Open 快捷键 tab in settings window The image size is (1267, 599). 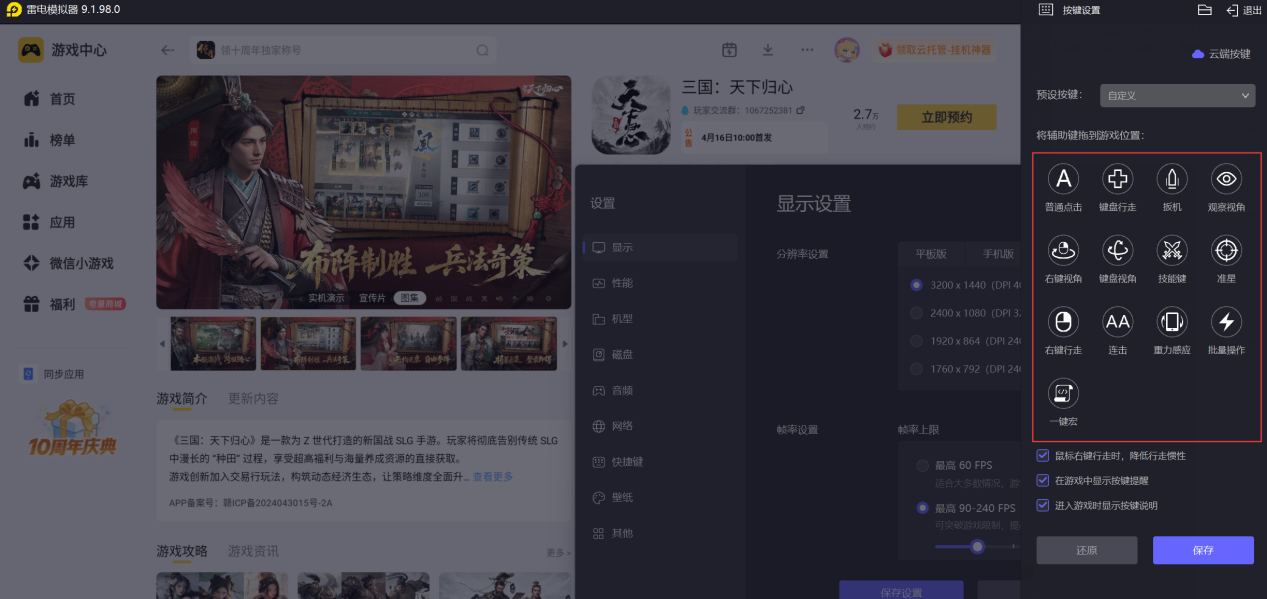660,462
